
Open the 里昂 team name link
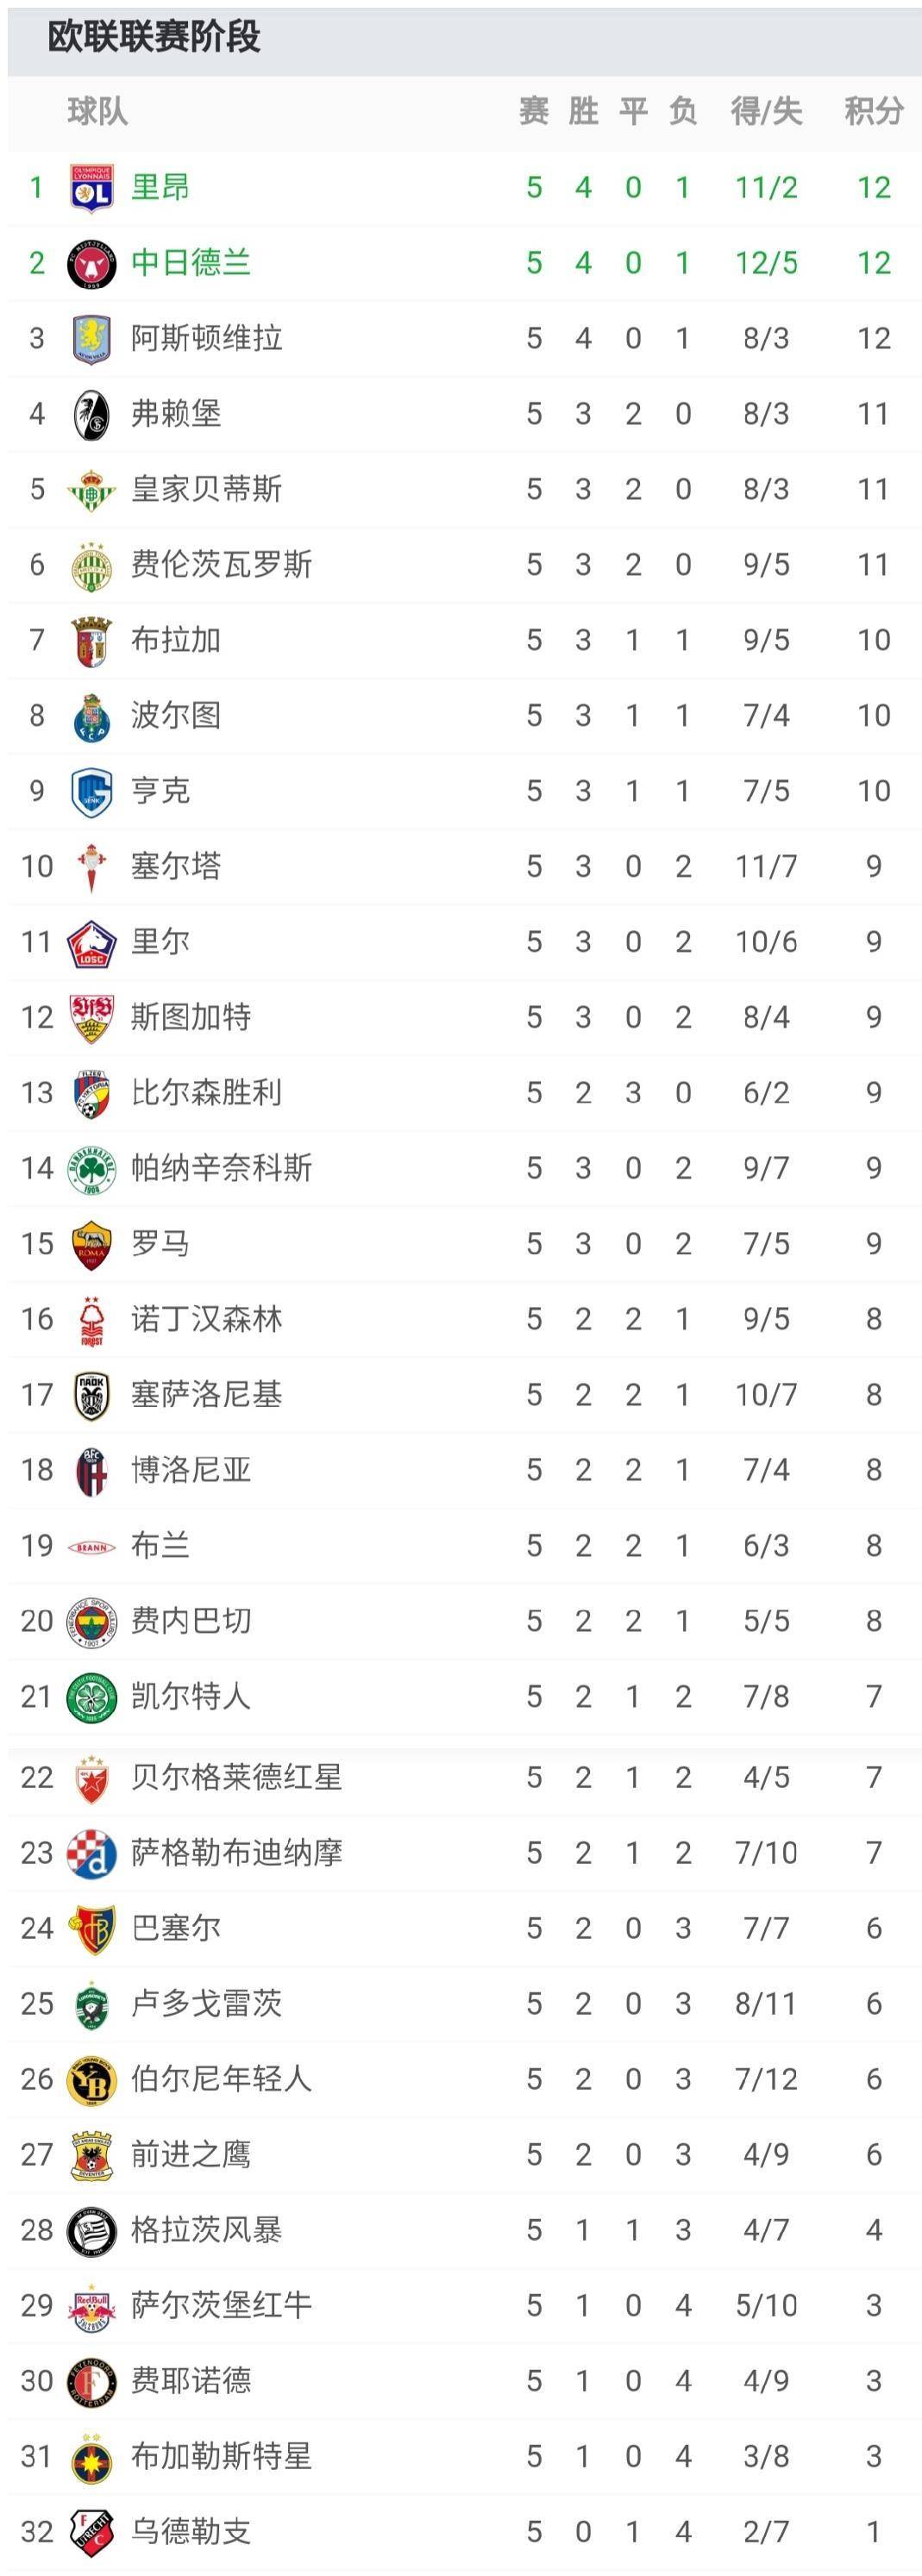pos(160,187)
